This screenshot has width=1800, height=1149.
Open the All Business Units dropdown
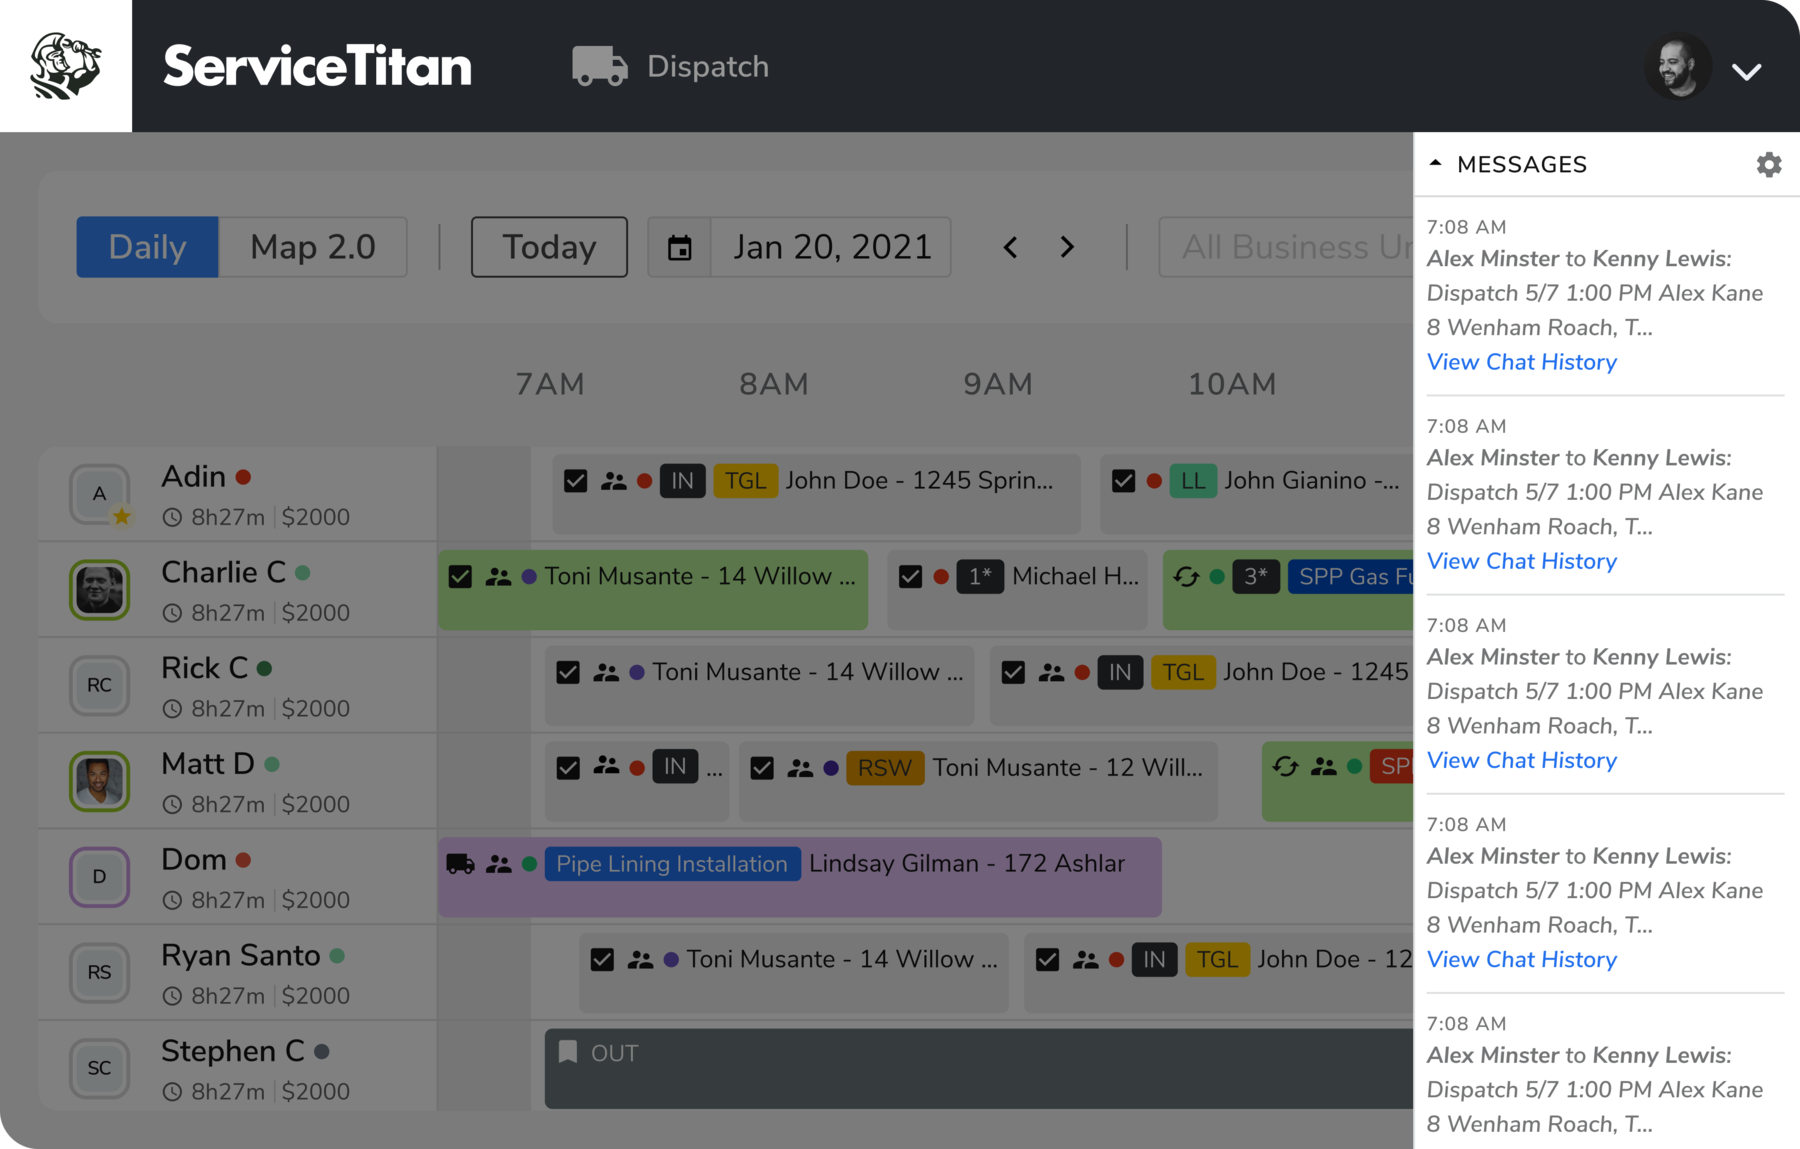click(1286, 247)
